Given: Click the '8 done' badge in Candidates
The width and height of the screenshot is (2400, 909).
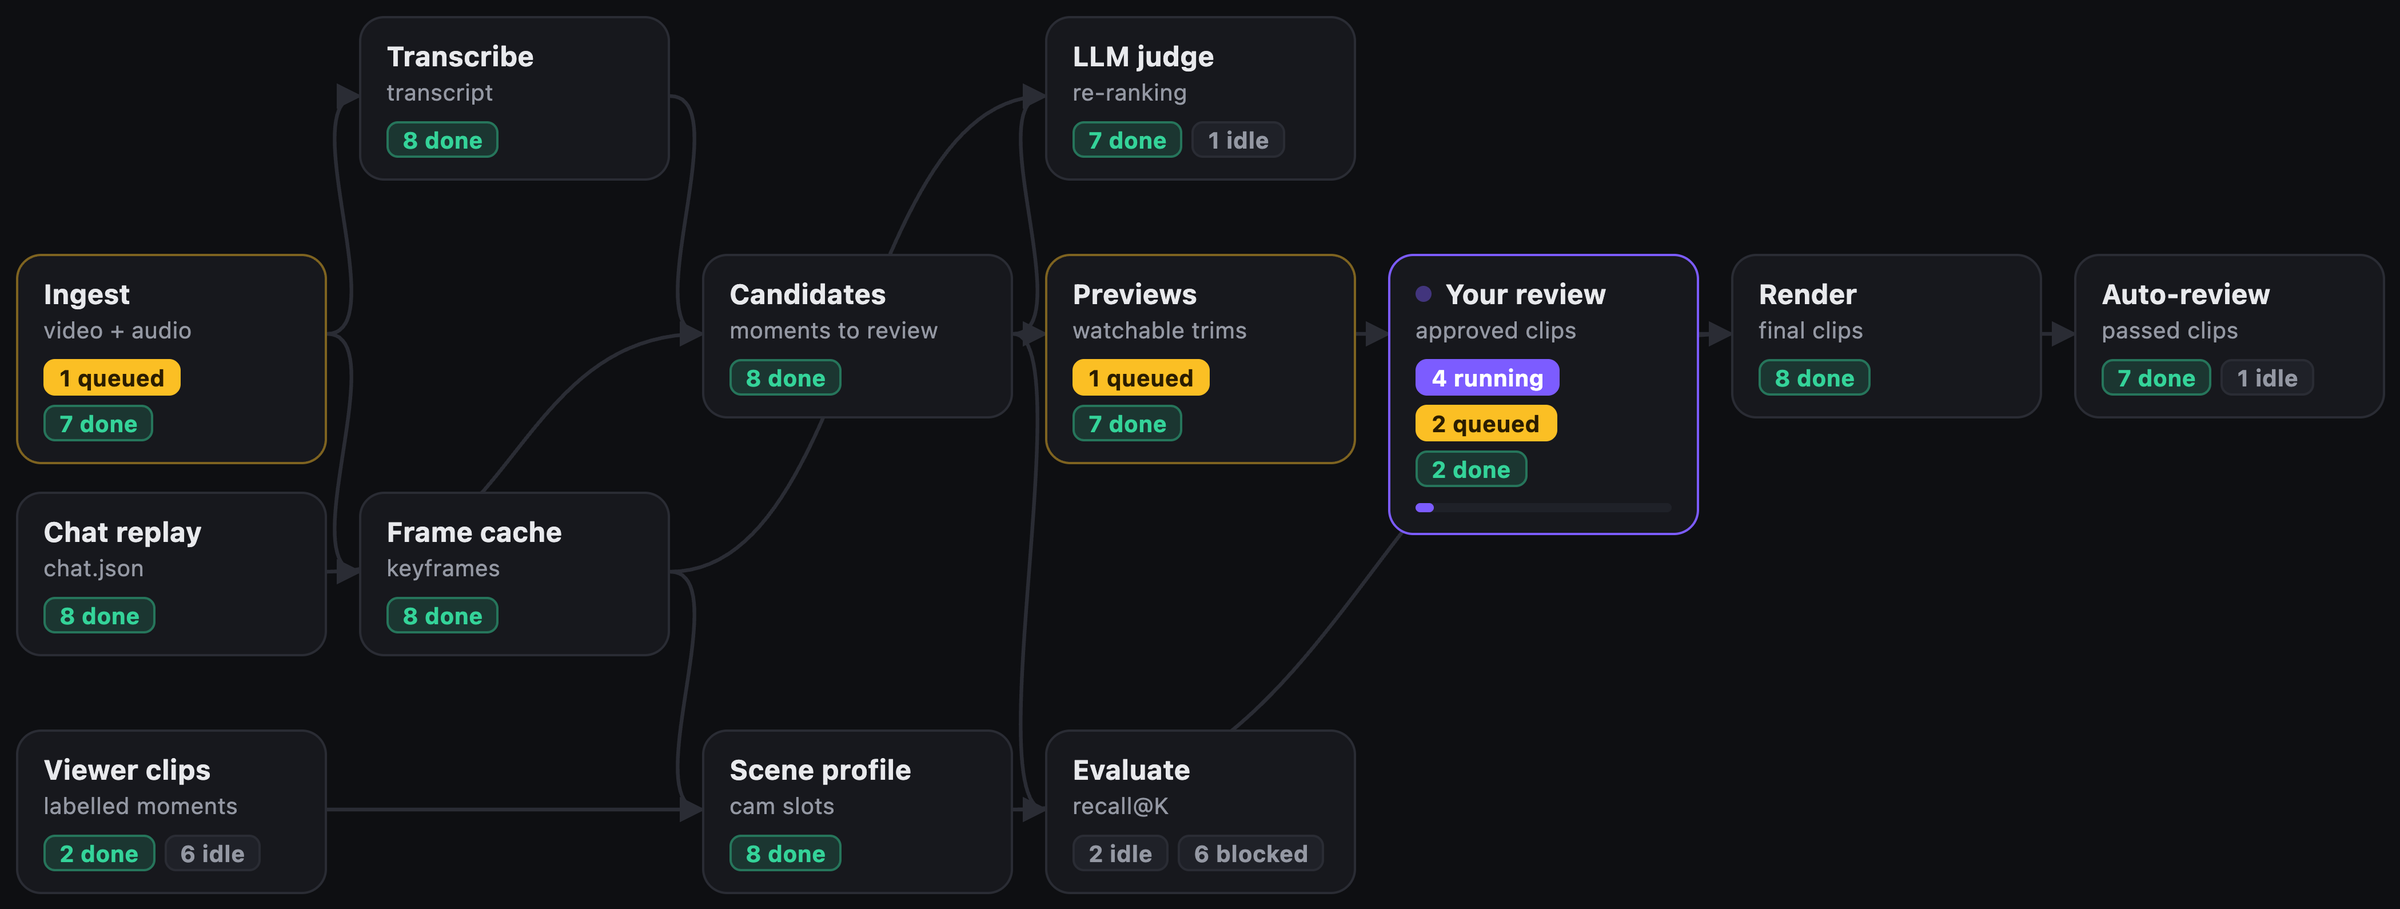Looking at the screenshot, I should [x=785, y=378].
